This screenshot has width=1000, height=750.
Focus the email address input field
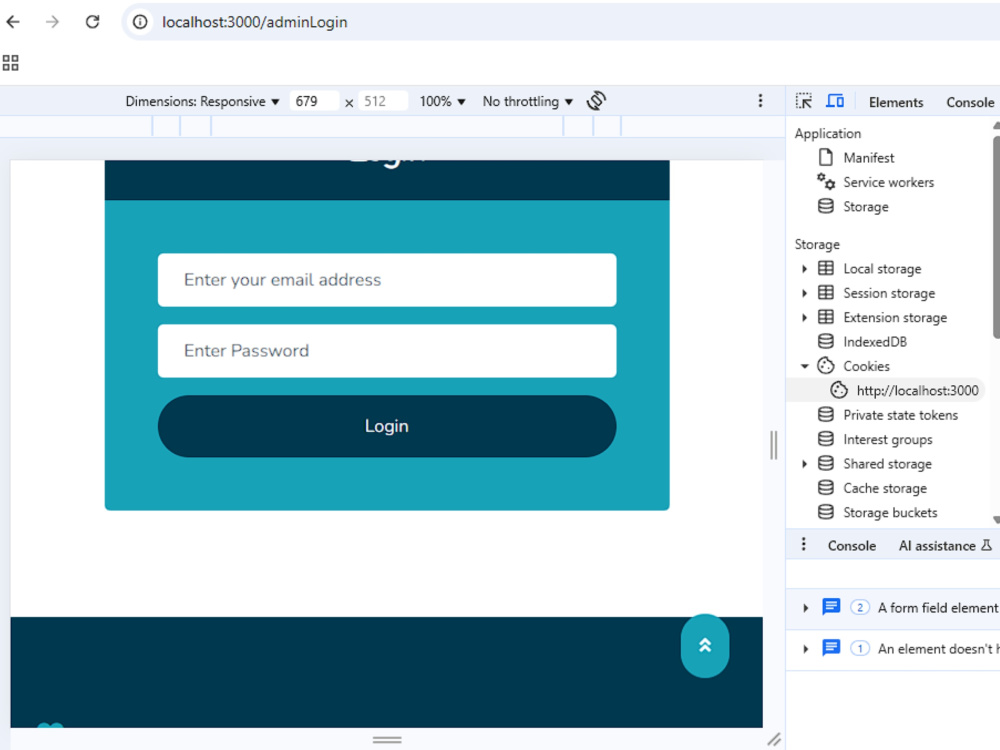(x=386, y=280)
